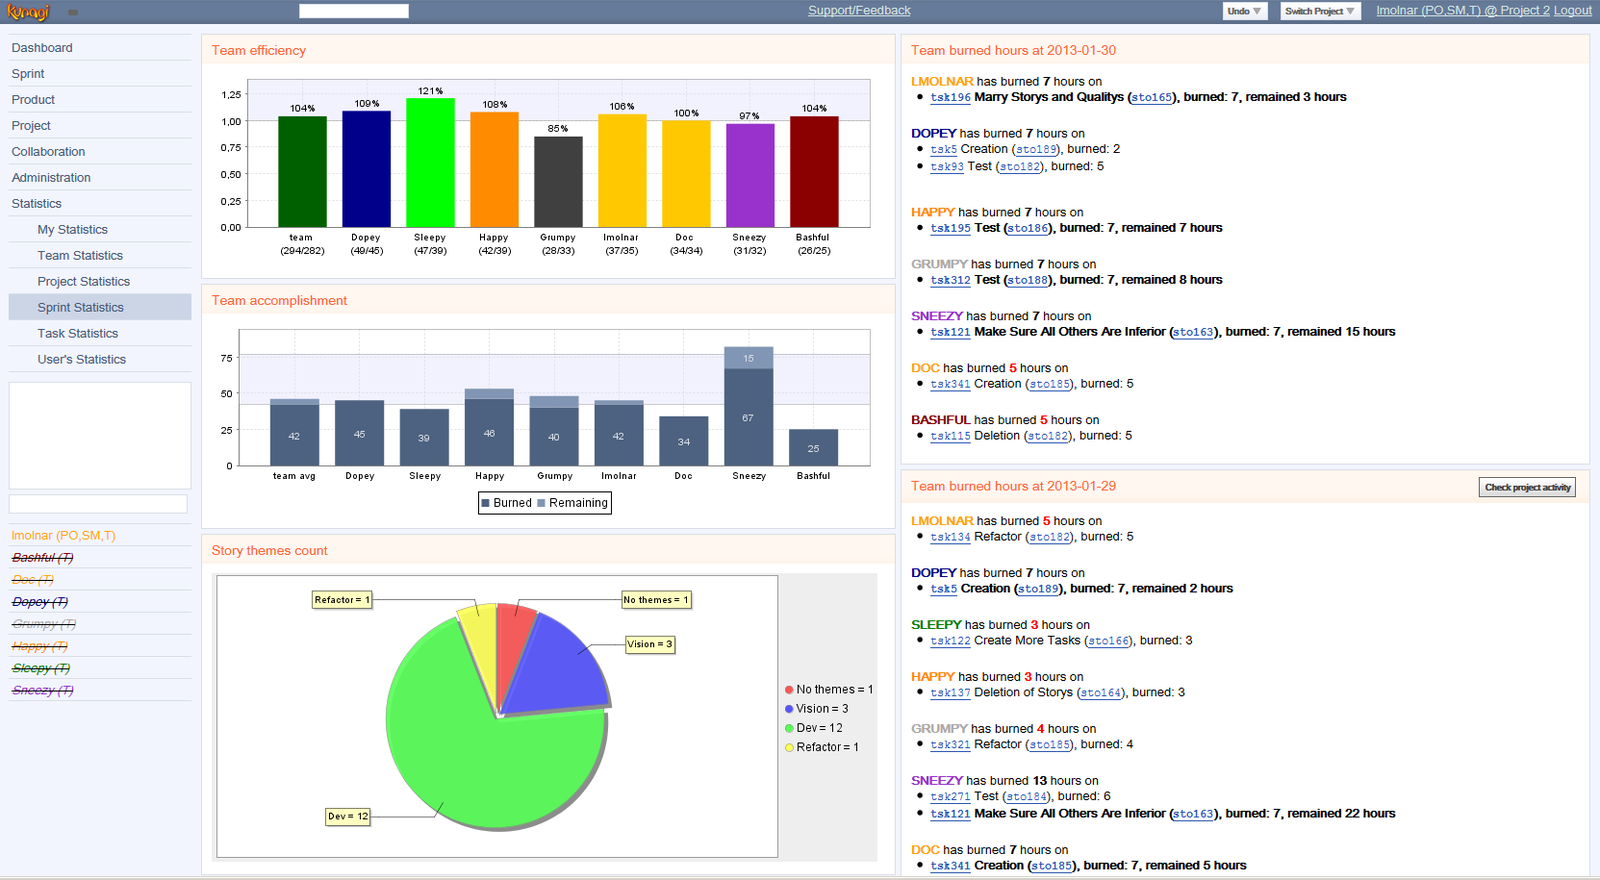
Task: Open task tsk271 Test link
Action: pos(950,798)
